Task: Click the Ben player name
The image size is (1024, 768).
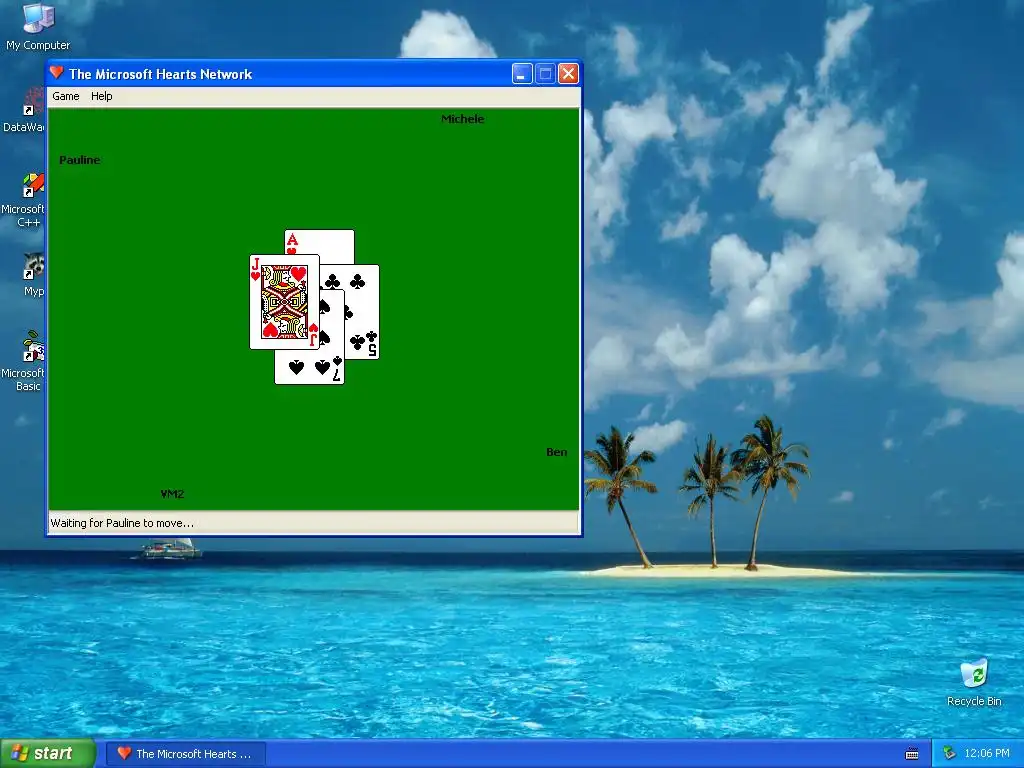Action: pos(556,452)
